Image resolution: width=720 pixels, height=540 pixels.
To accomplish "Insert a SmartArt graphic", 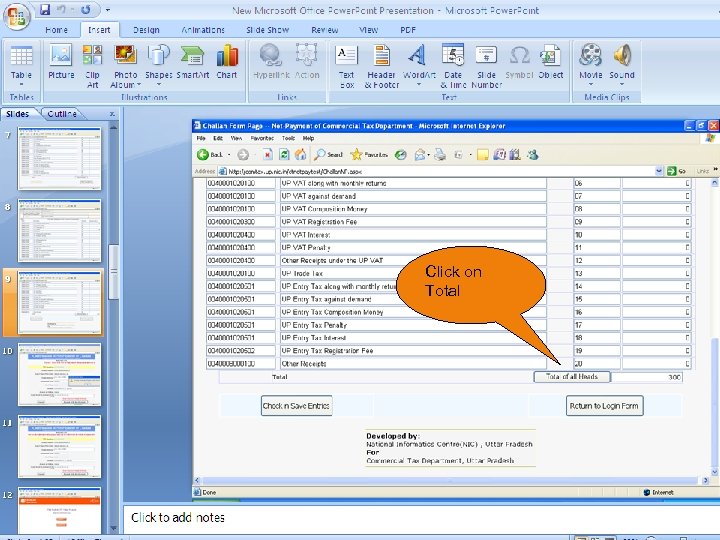I will (192, 62).
